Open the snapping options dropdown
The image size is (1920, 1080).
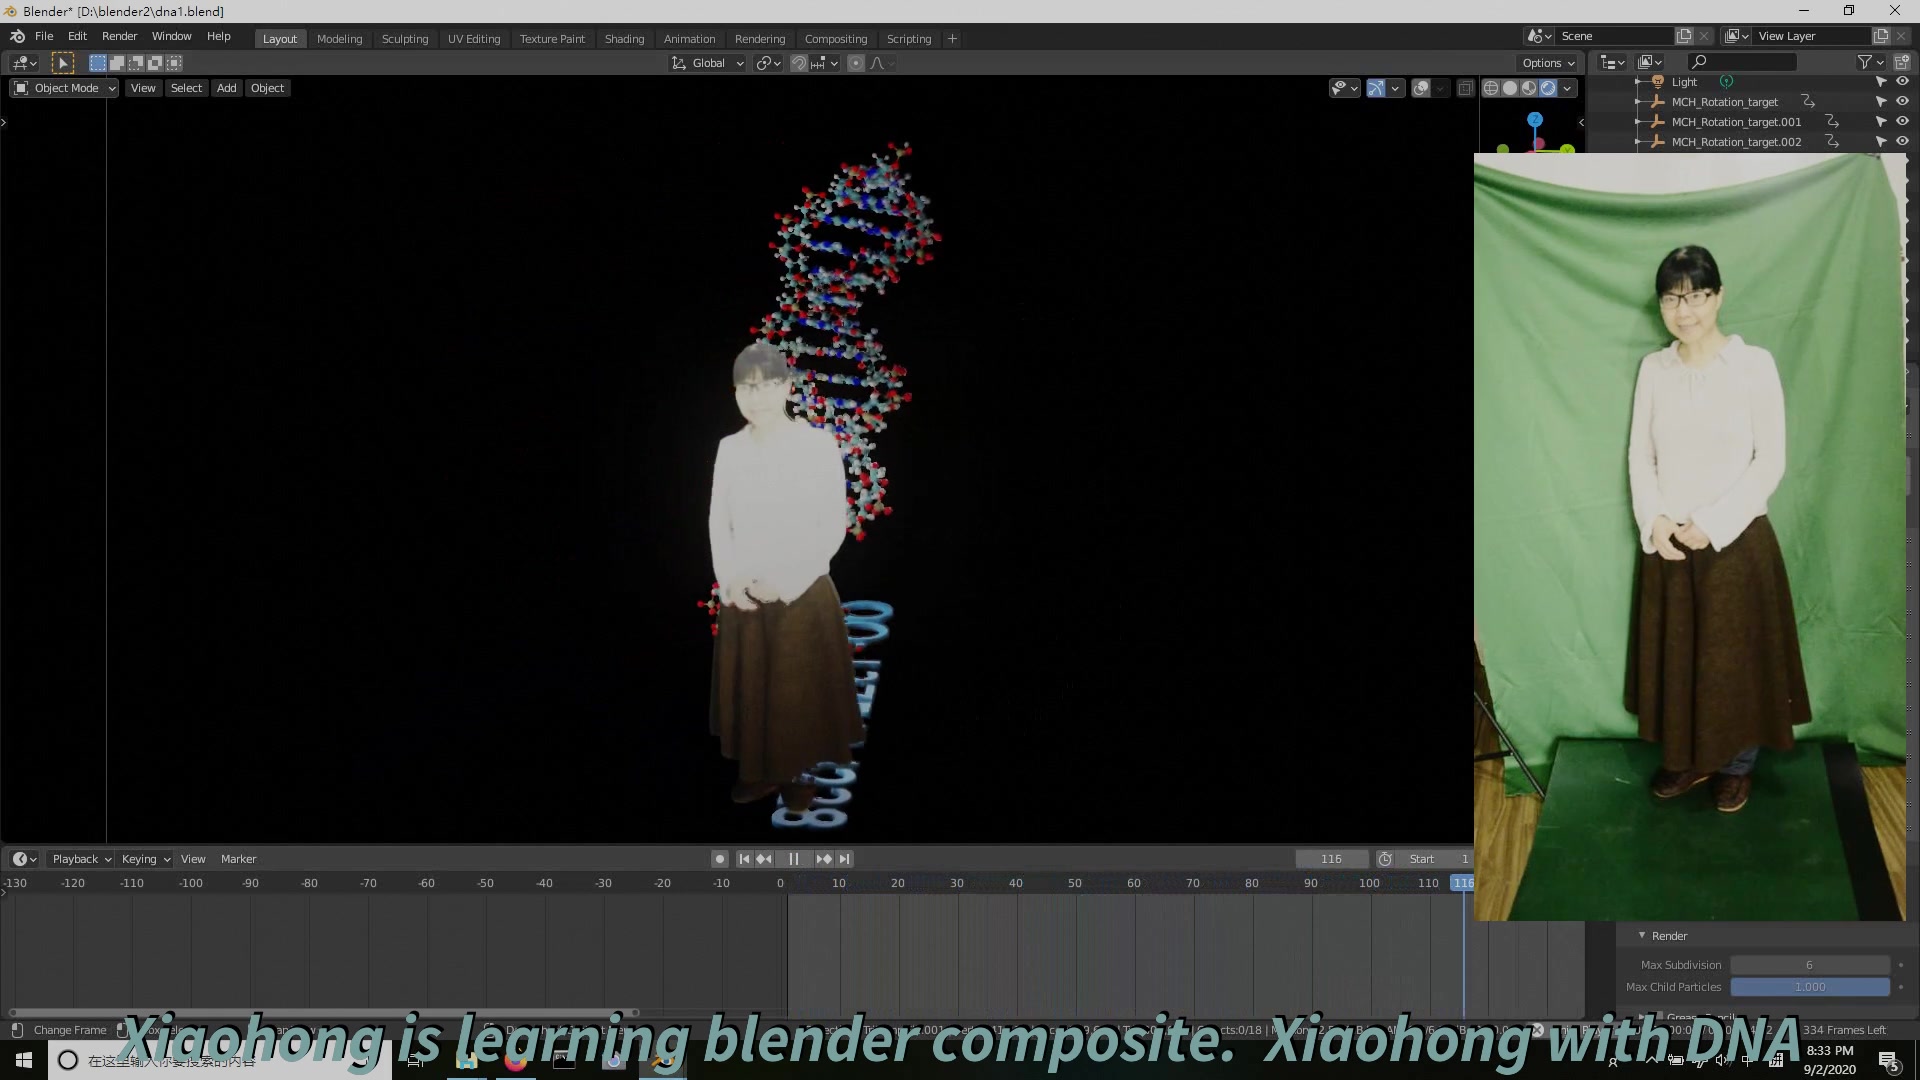point(826,63)
